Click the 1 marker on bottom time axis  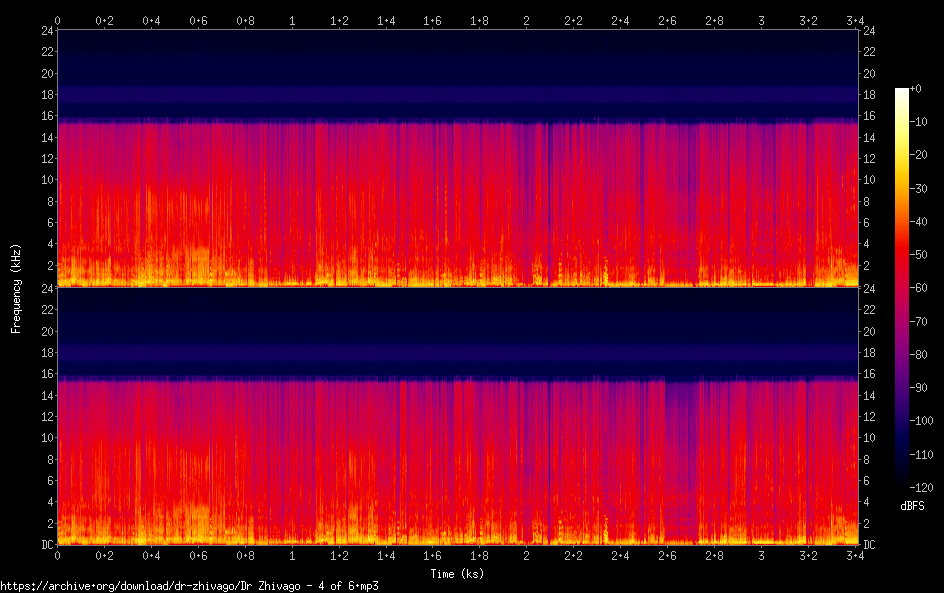pos(292,556)
